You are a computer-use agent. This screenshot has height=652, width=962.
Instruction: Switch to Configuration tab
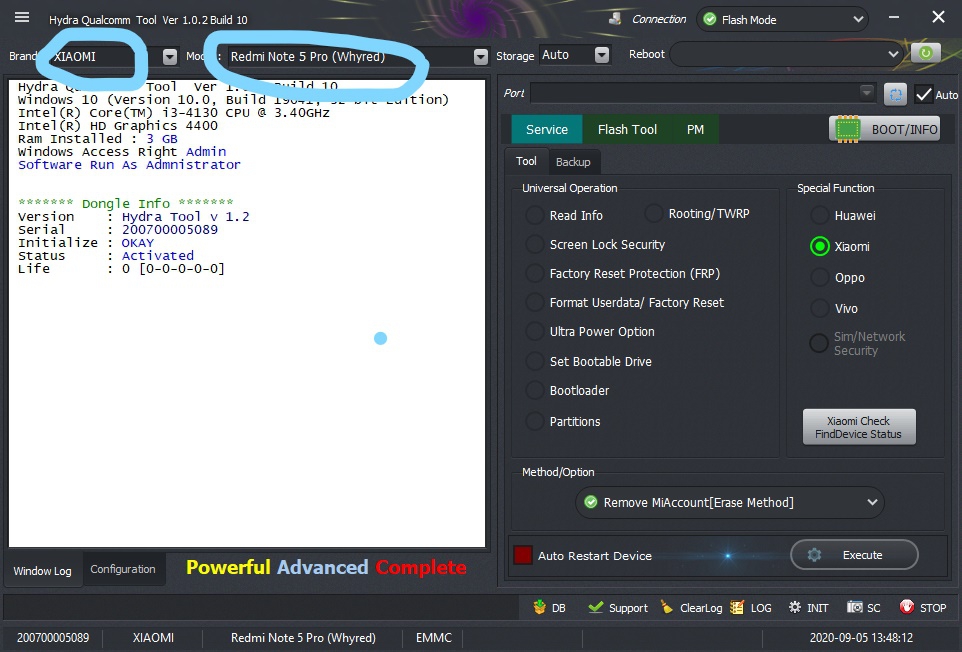(123, 569)
